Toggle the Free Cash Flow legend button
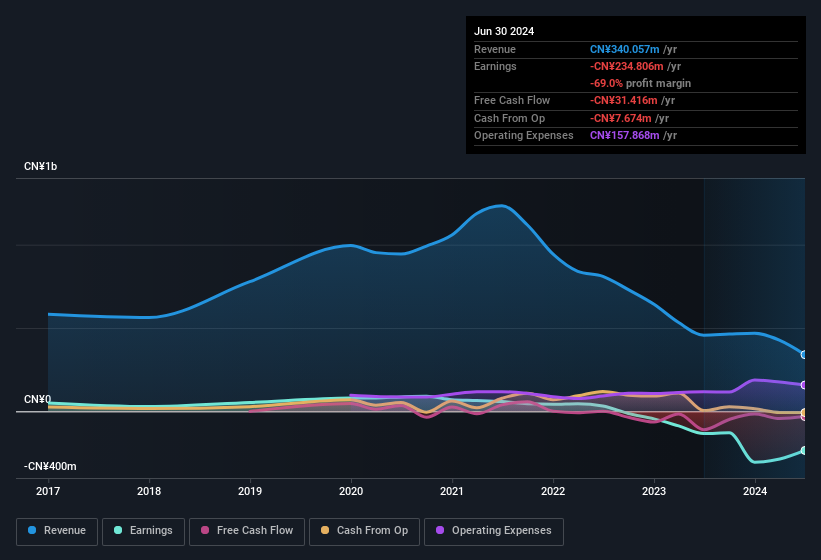The image size is (821, 560). [x=247, y=531]
